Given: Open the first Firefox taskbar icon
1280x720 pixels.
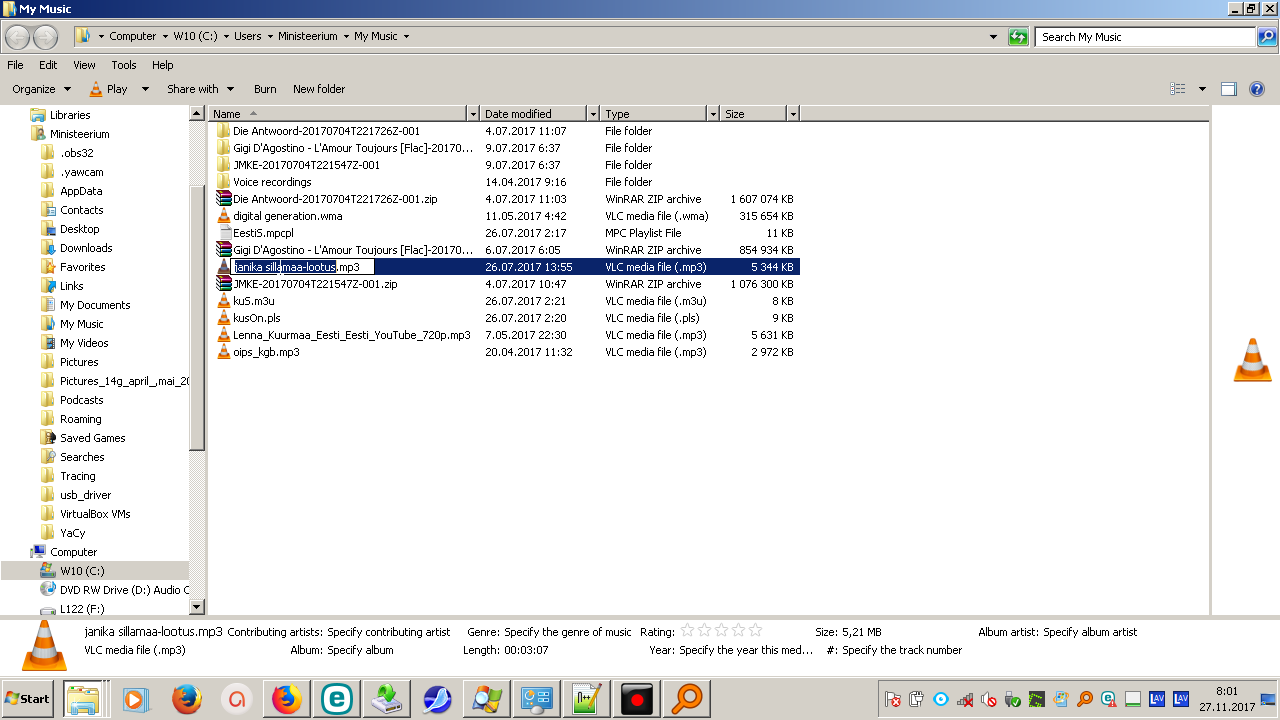Looking at the screenshot, I should 186,699.
